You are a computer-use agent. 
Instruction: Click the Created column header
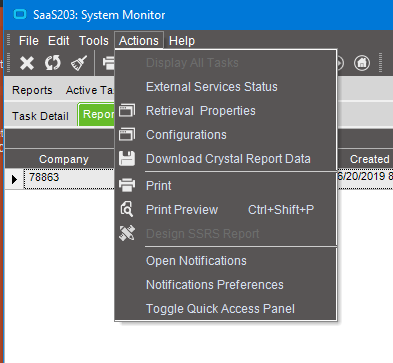369,159
